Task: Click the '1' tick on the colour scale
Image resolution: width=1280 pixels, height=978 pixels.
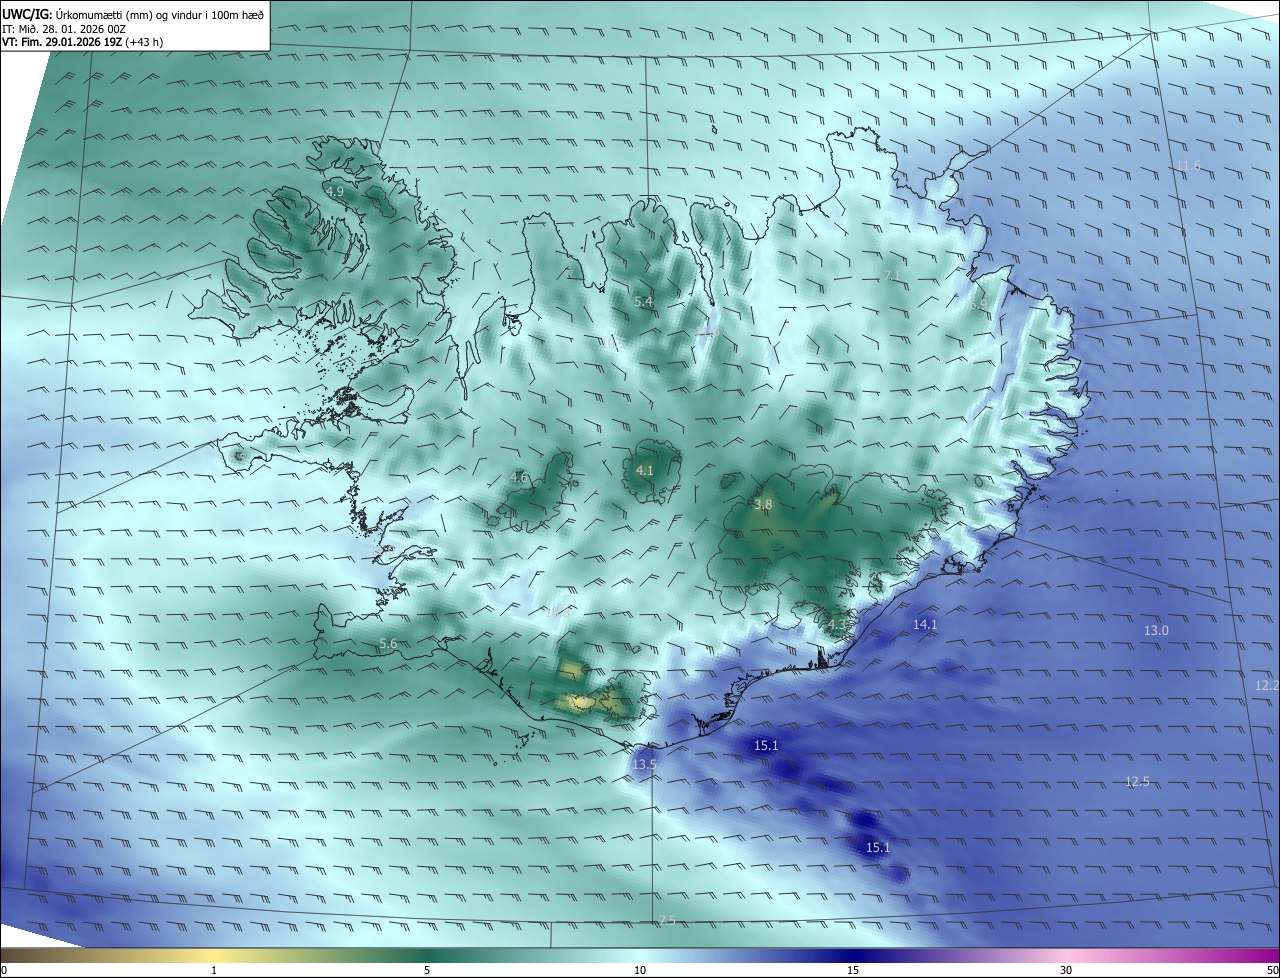Action: pyautogui.click(x=214, y=970)
